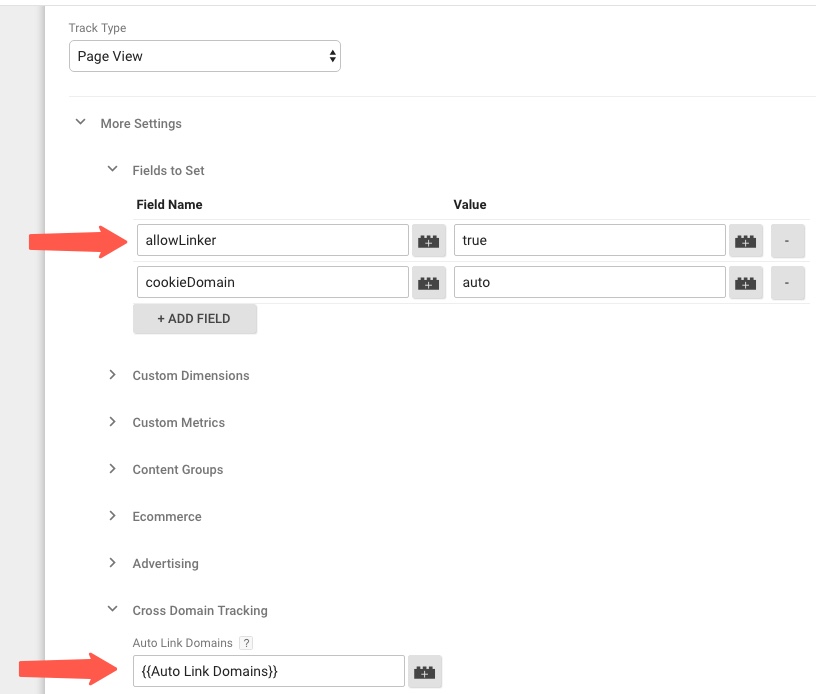Open variable picker for allowLinker field name
Screen dimensions: 816x694
429,240
